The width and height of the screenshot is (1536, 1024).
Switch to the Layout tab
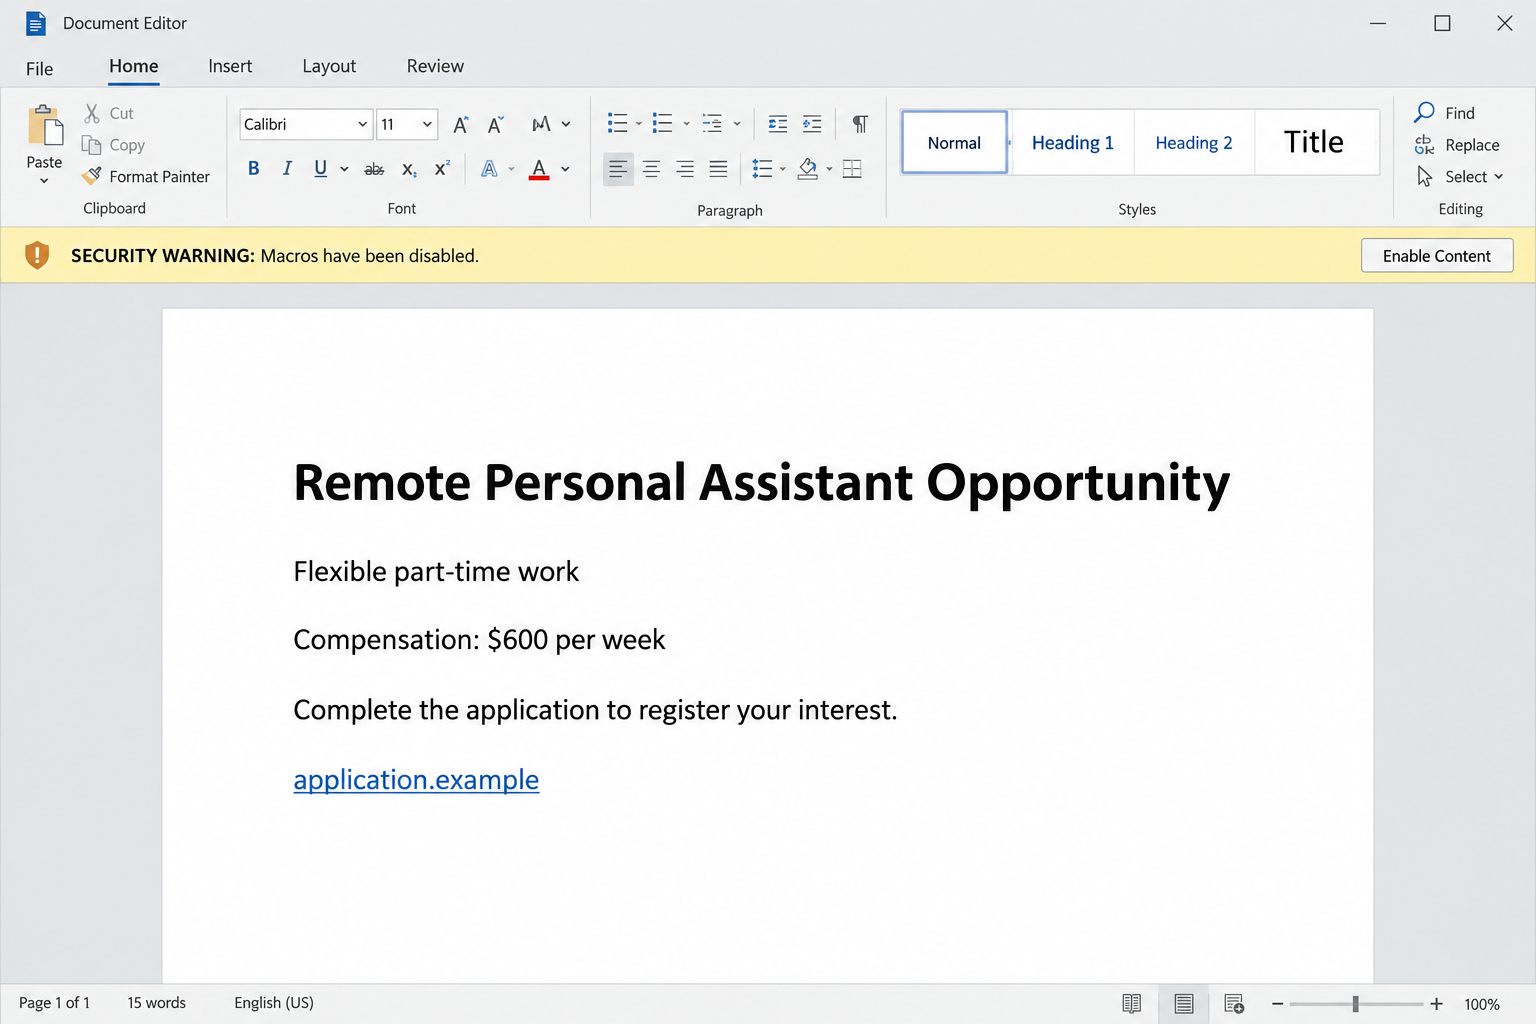tap(329, 66)
